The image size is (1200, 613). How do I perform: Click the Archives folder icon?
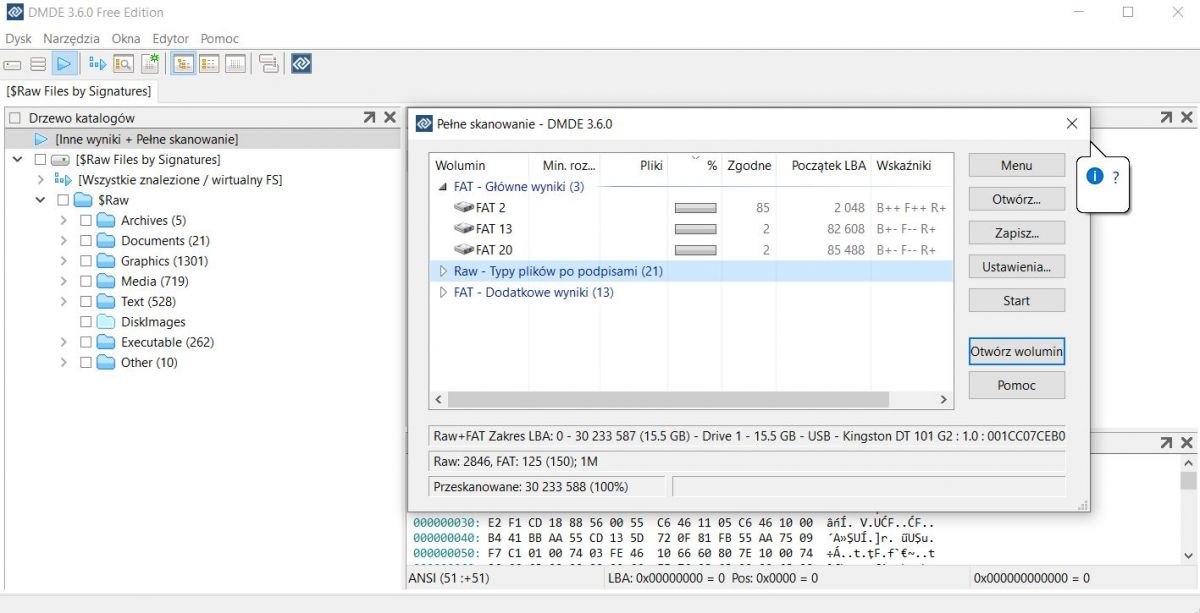point(106,220)
